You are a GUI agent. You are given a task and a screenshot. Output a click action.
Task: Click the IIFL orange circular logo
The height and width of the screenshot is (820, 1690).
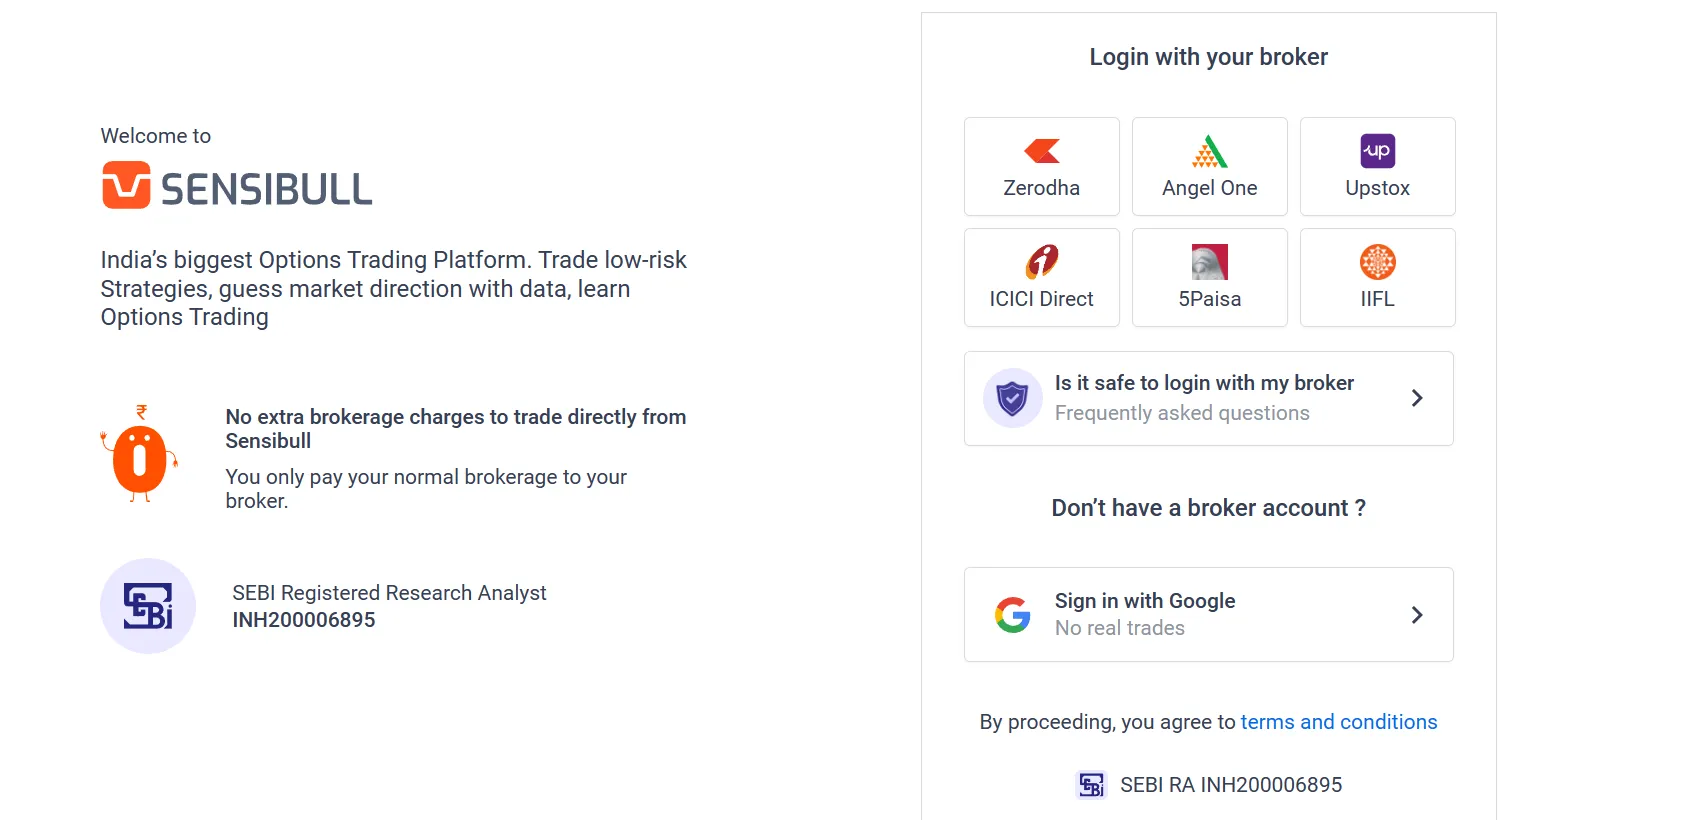point(1377,262)
